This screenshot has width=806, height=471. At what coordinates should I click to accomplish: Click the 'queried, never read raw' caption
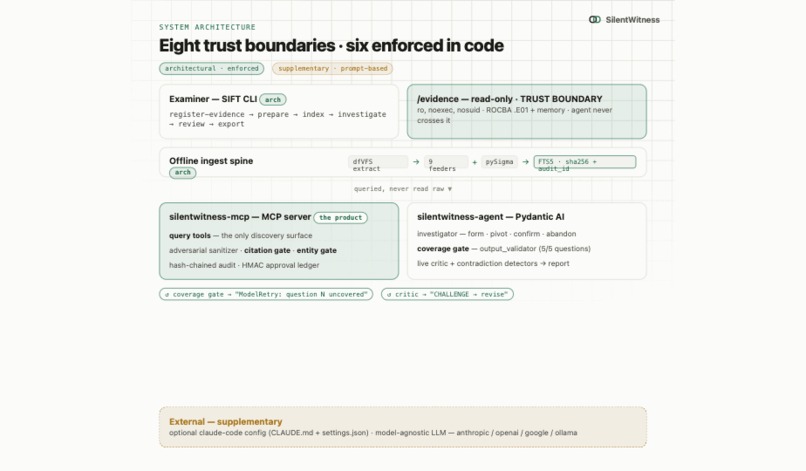(402, 189)
